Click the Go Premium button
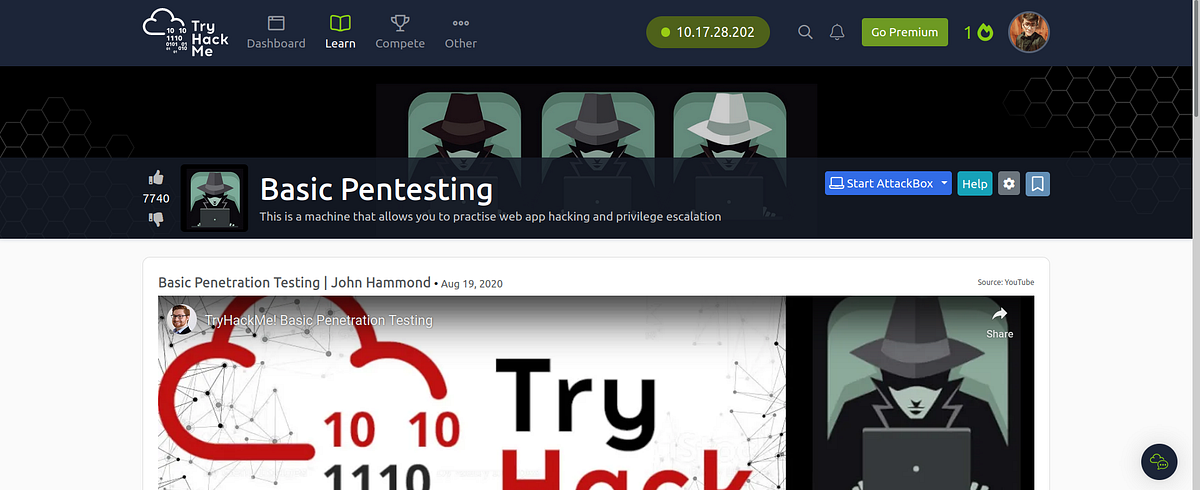Viewport: 1200px width, 490px height. pos(905,32)
